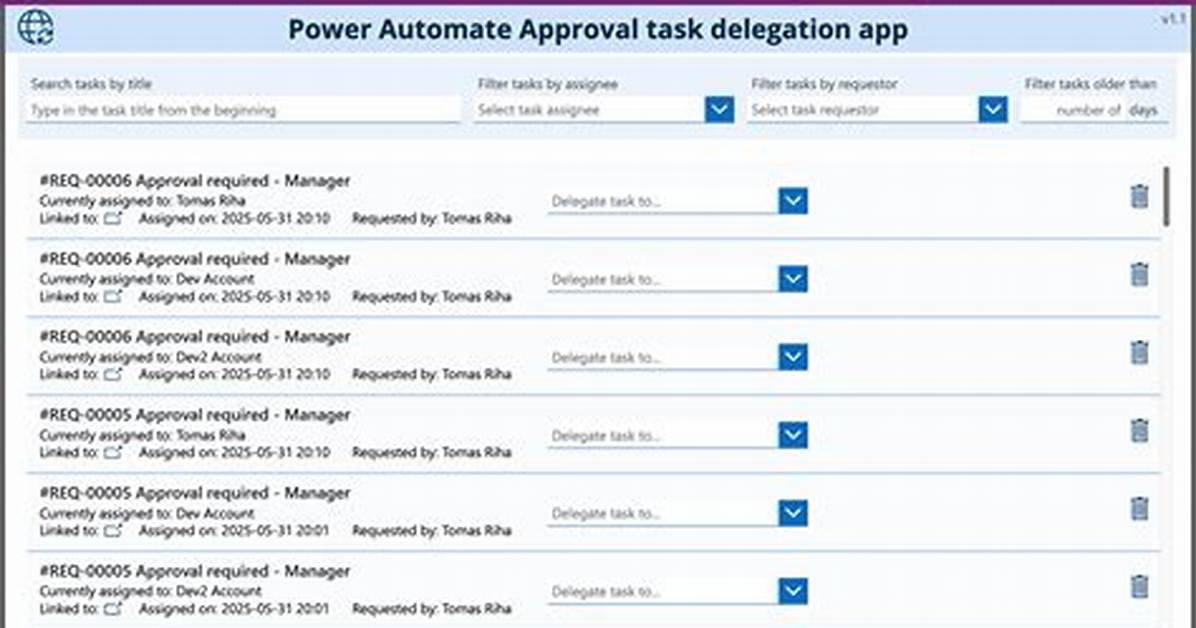This screenshot has width=1196, height=628.
Task: Delete REQ-00006 task assigned to Dev2 Account
Action: tap(1139, 352)
